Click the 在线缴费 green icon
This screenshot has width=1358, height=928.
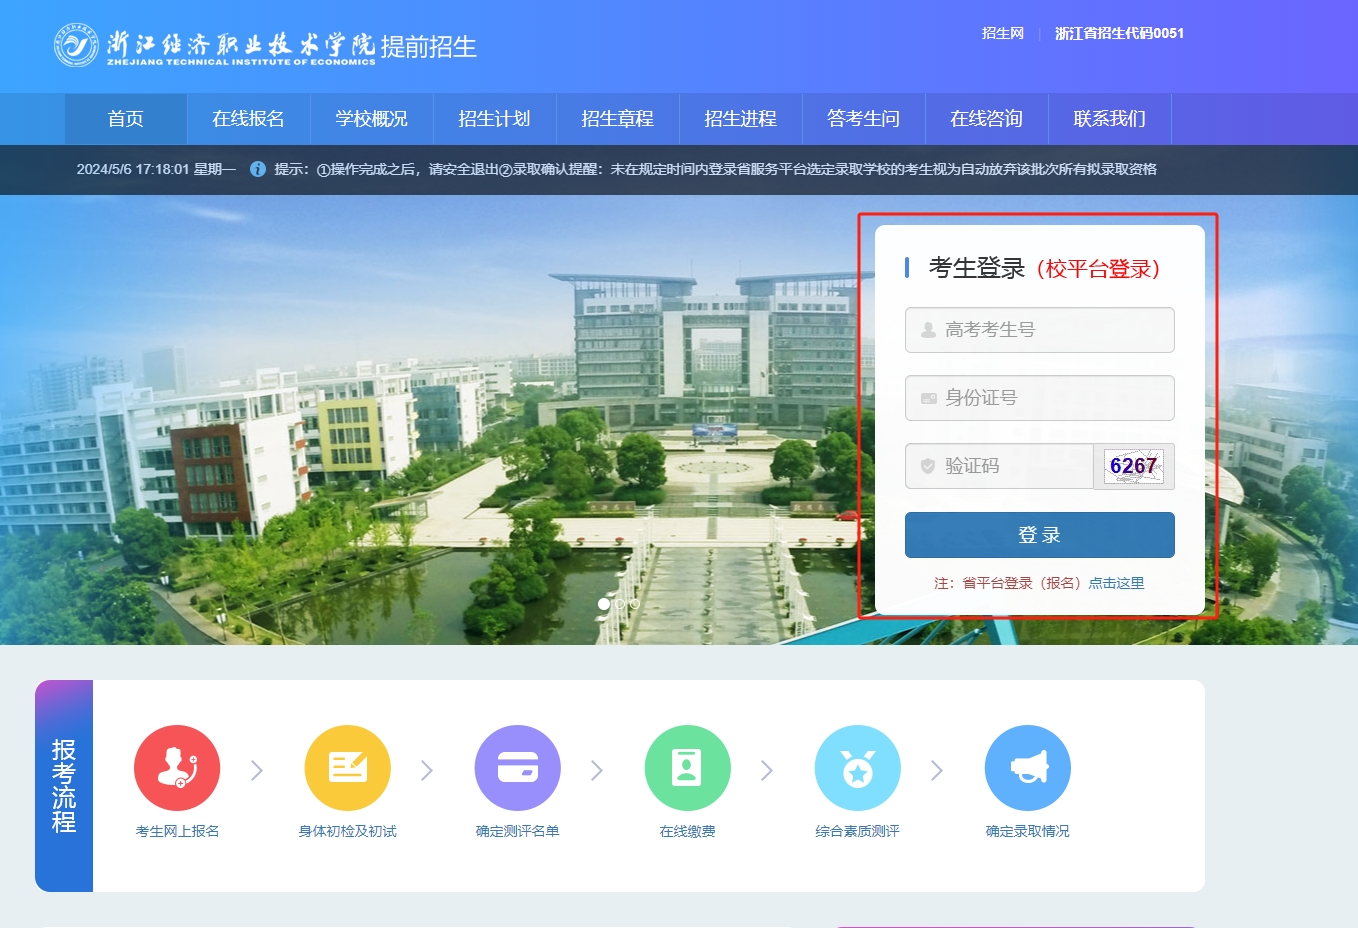pyautogui.click(x=687, y=768)
